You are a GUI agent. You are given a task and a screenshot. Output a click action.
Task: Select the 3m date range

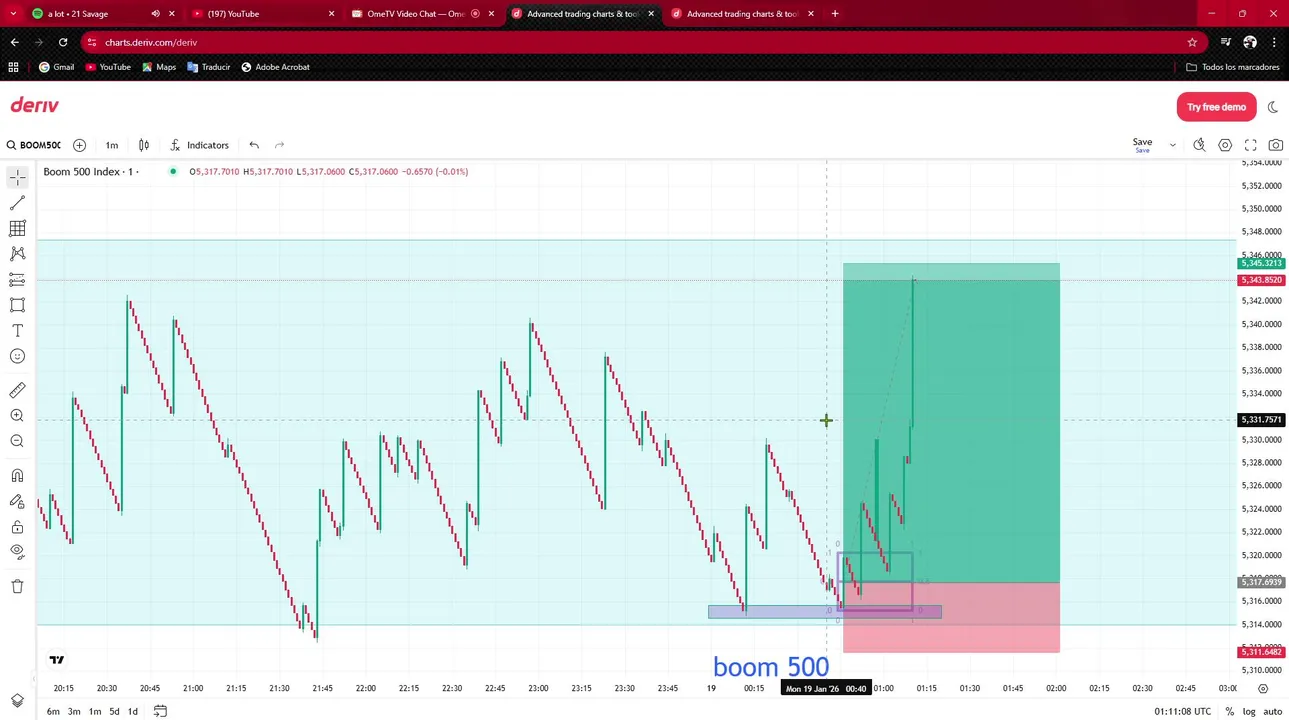(x=74, y=711)
